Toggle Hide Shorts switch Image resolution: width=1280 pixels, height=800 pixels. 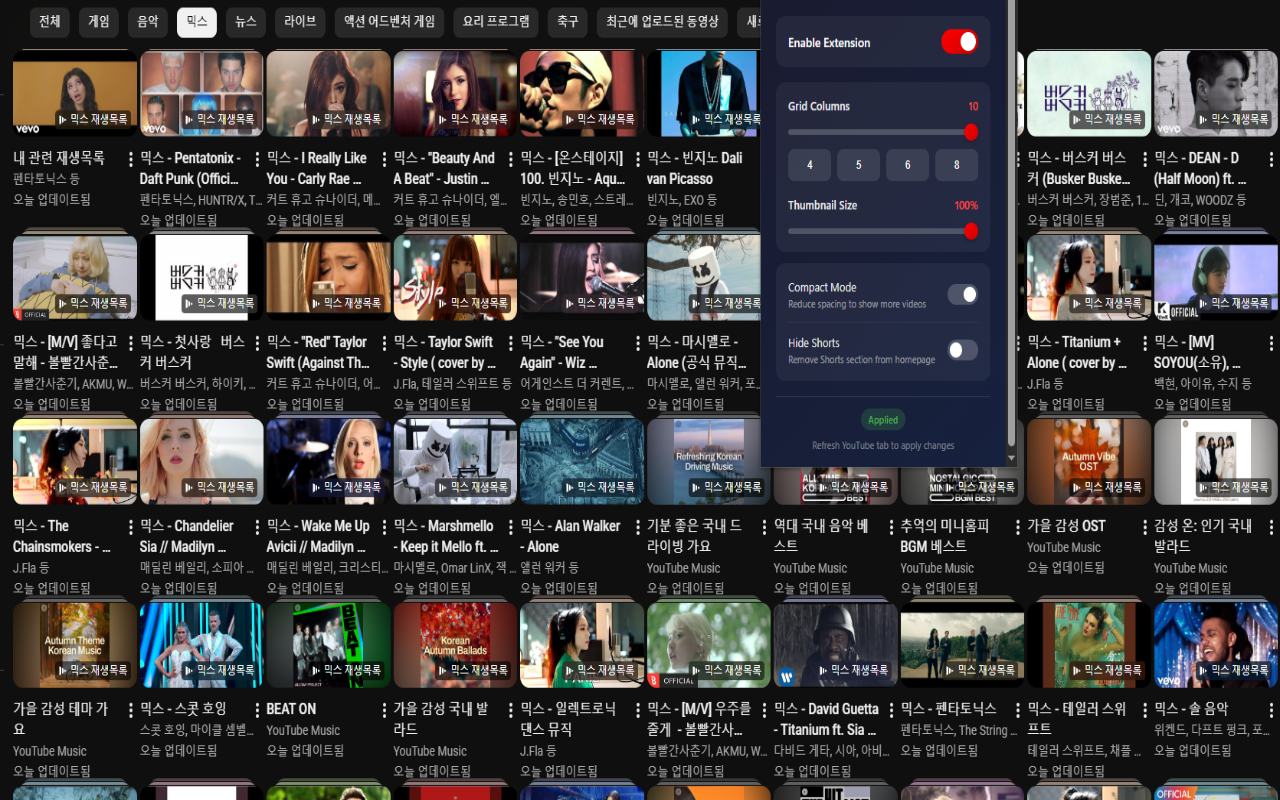tap(962, 350)
